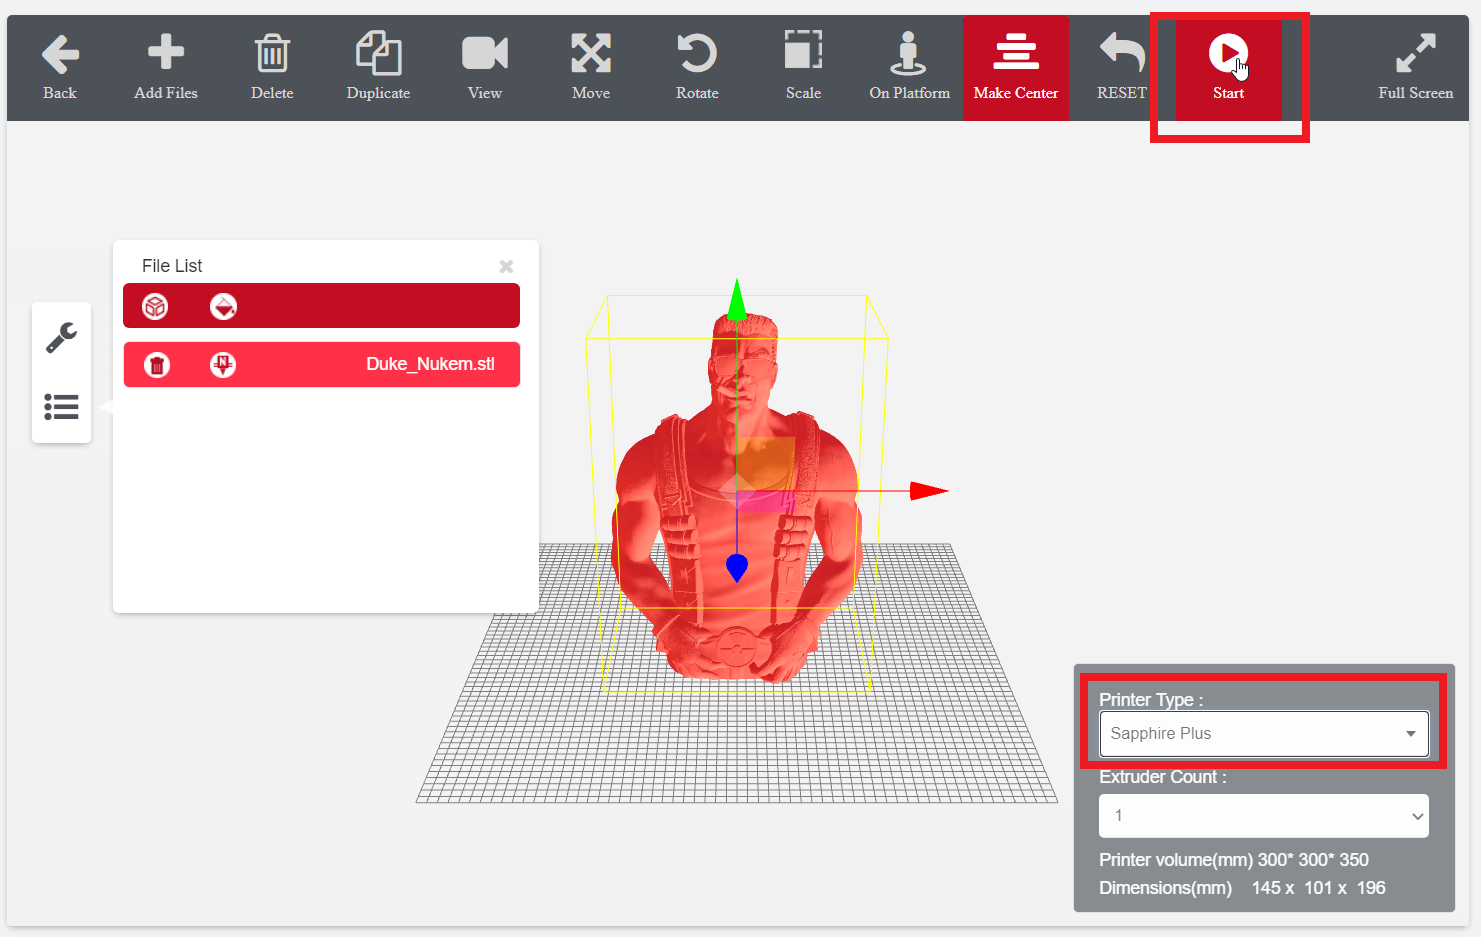This screenshot has height=937, width=1481.
Task: Click the Make Center tool
Action: [x=1016, y=68]
